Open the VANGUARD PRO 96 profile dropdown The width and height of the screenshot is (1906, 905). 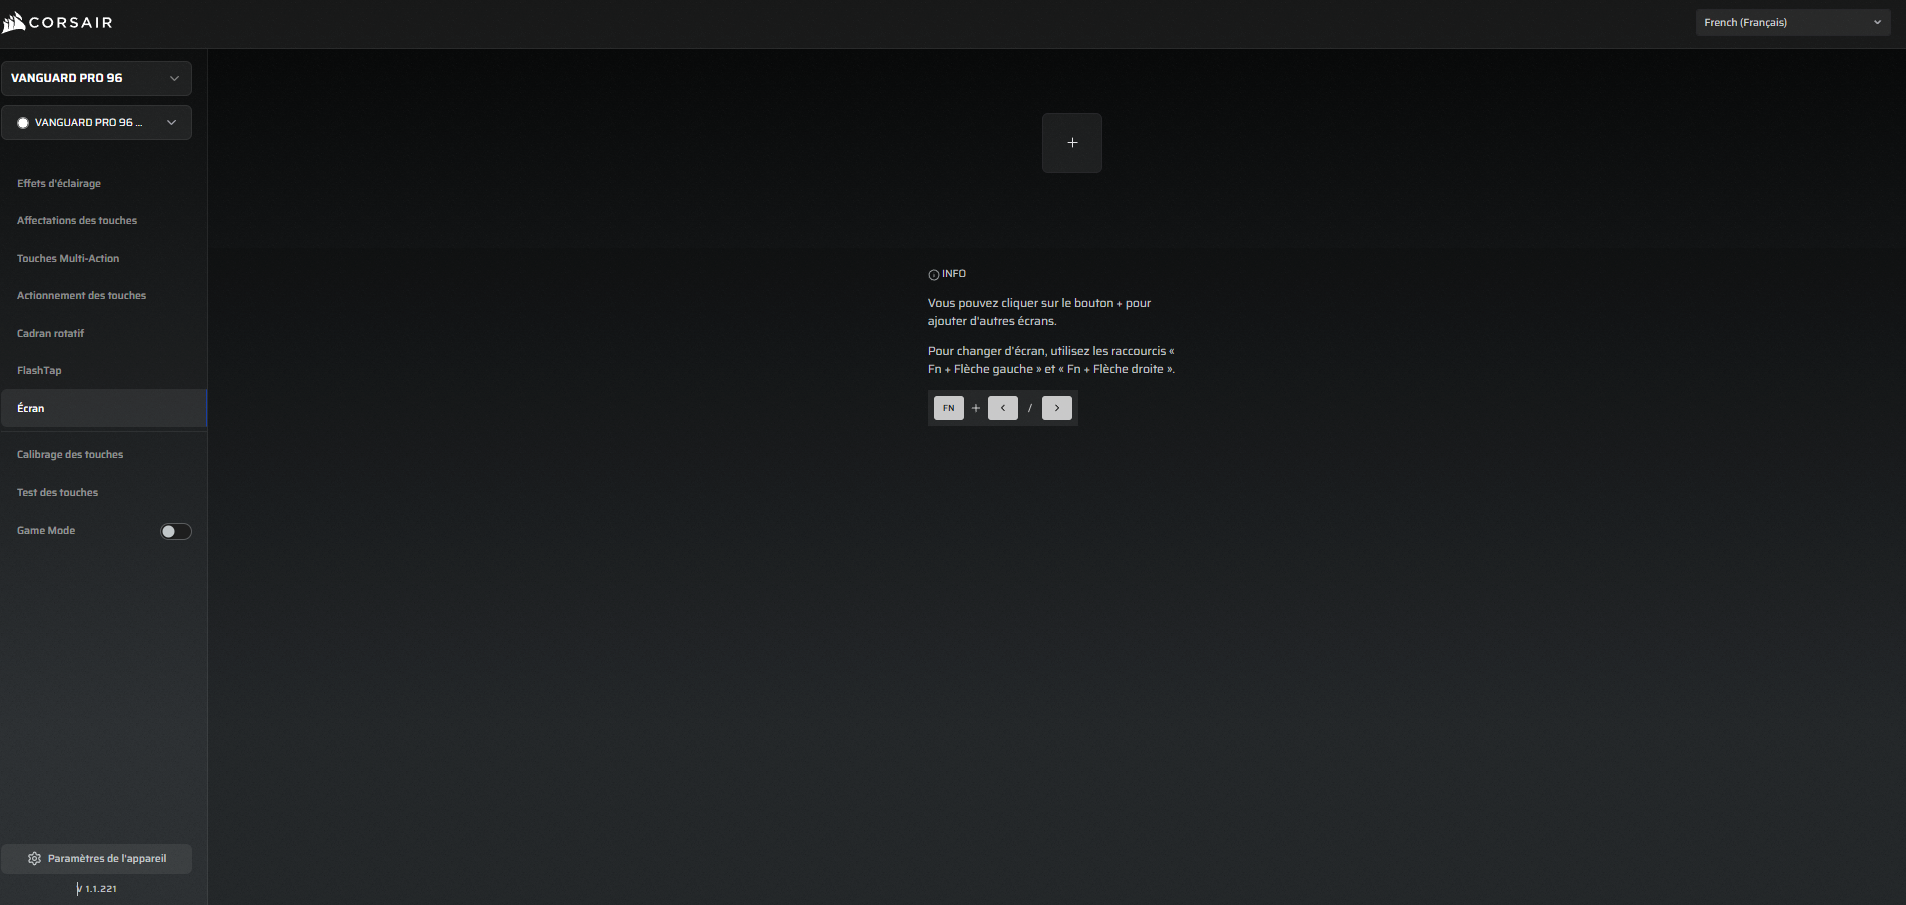click(96, 123)
